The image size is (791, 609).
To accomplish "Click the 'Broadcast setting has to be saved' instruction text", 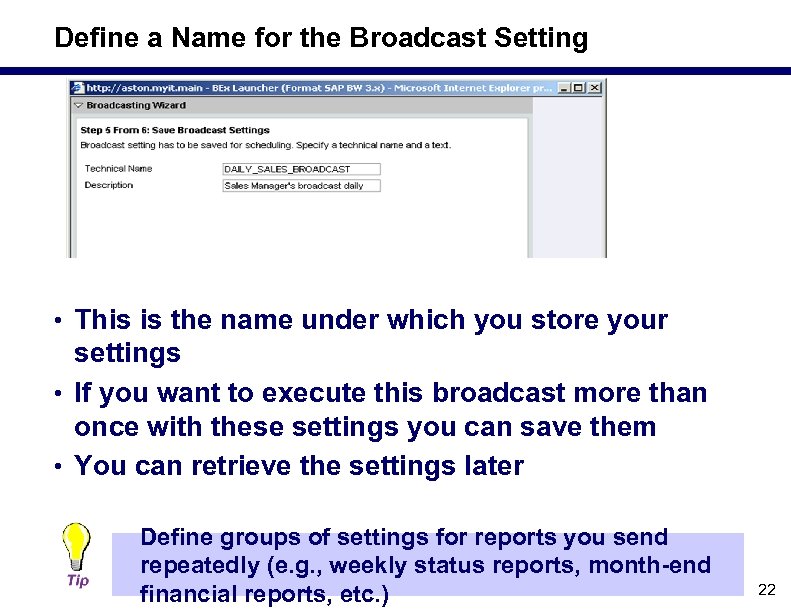I will (266, 145).
